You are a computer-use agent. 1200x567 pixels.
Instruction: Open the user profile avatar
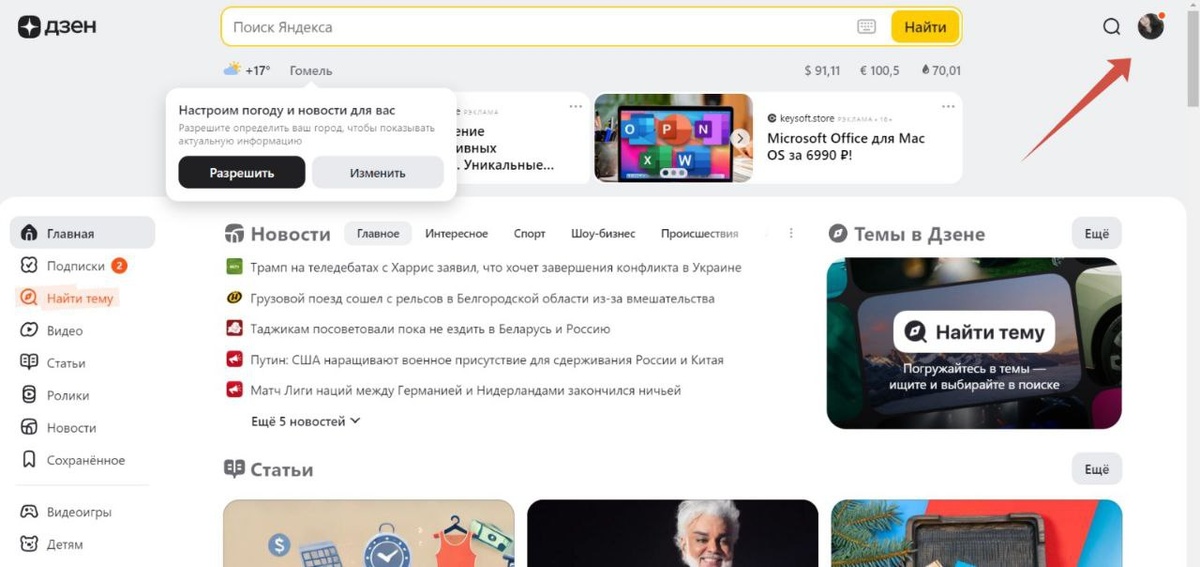1151,26
